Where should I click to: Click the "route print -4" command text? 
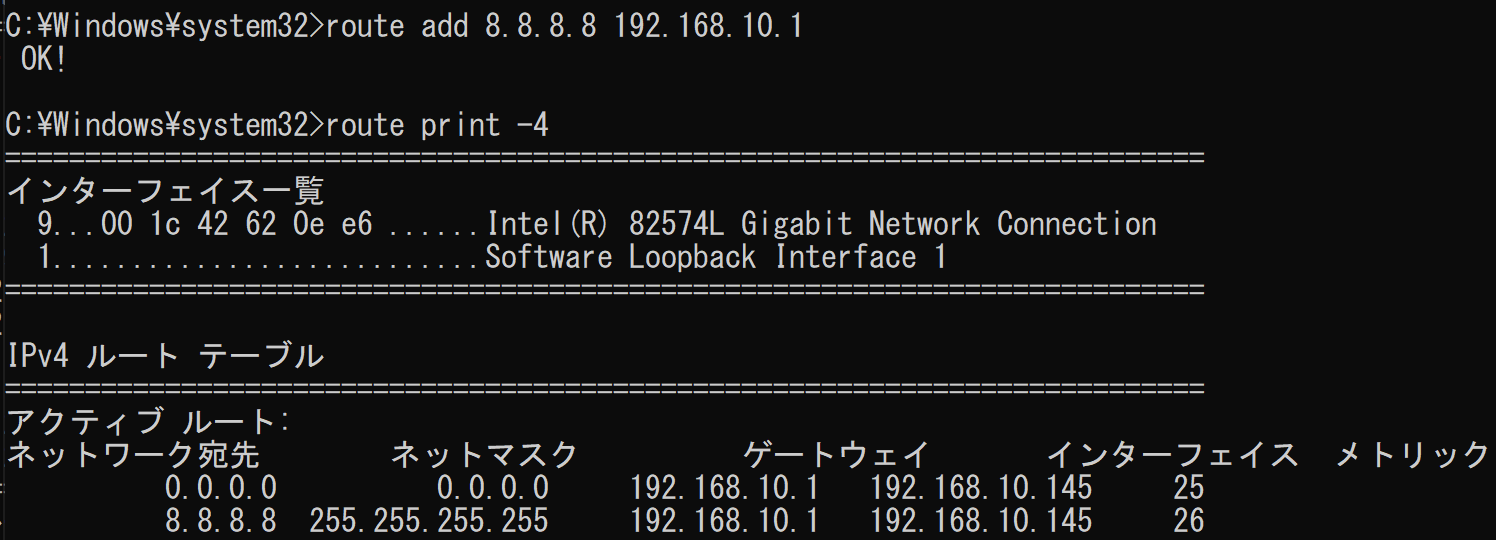point(437,125)
